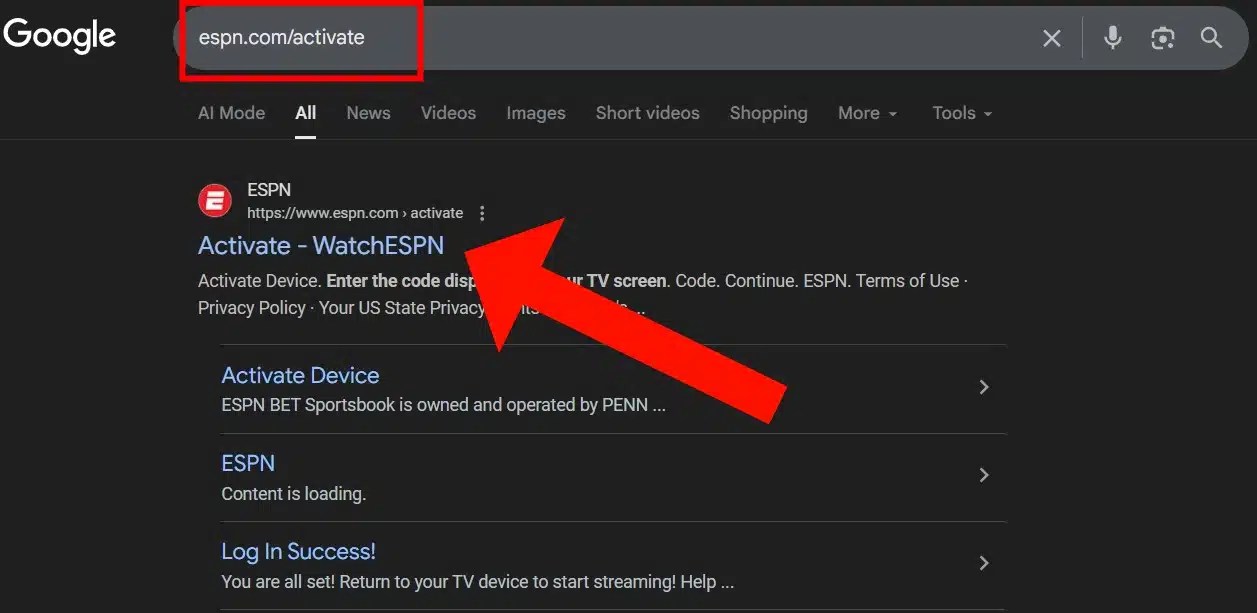Click the magnifying glass search button
The image size is (1257, 613).
pos(1211,38)
